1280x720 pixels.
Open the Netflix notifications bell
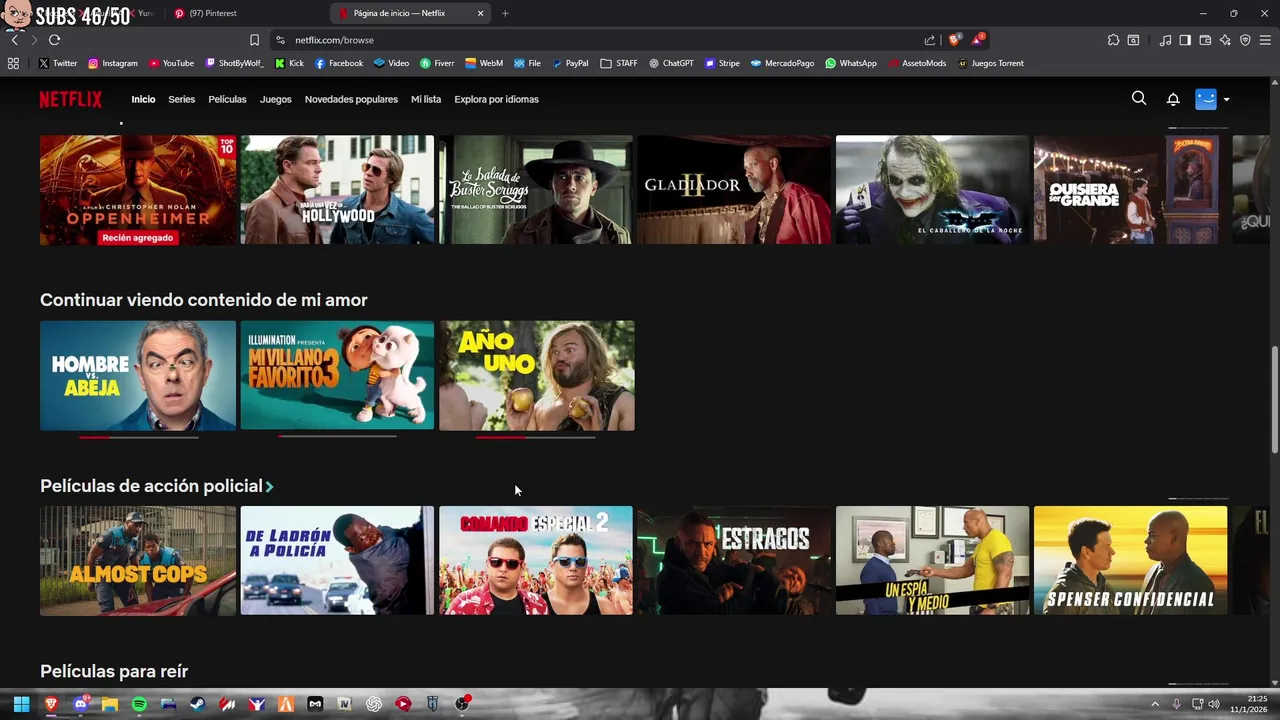coord(1173,99)
